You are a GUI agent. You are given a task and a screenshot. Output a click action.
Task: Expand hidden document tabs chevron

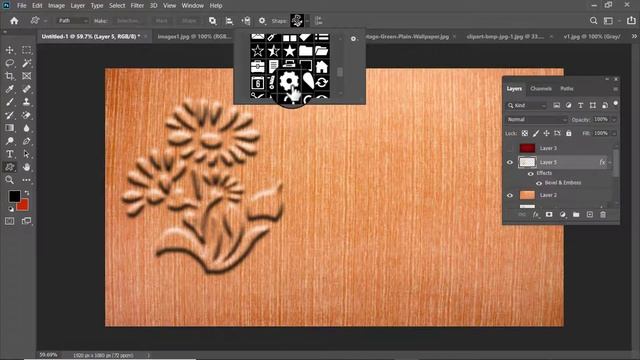click(x=634, y=36)
